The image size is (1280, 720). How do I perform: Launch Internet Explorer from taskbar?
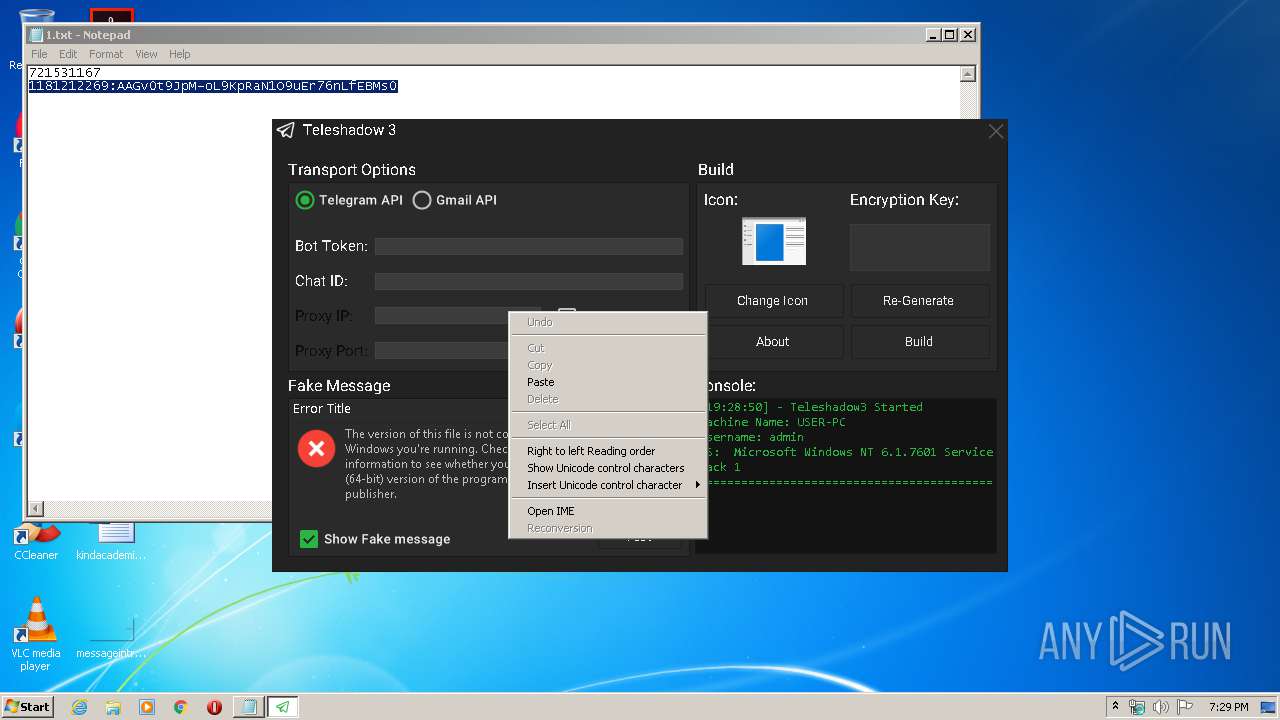pos(79,707)
